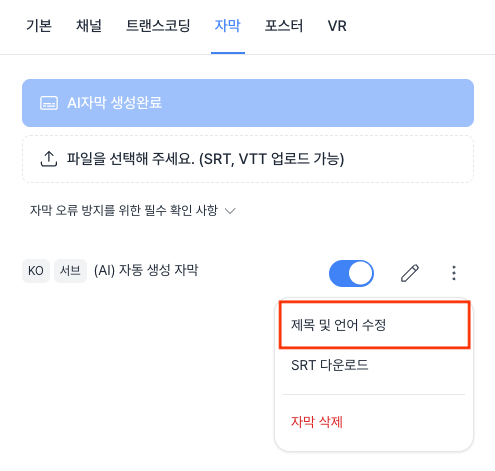Select the 자막 tab

[227, 26]
